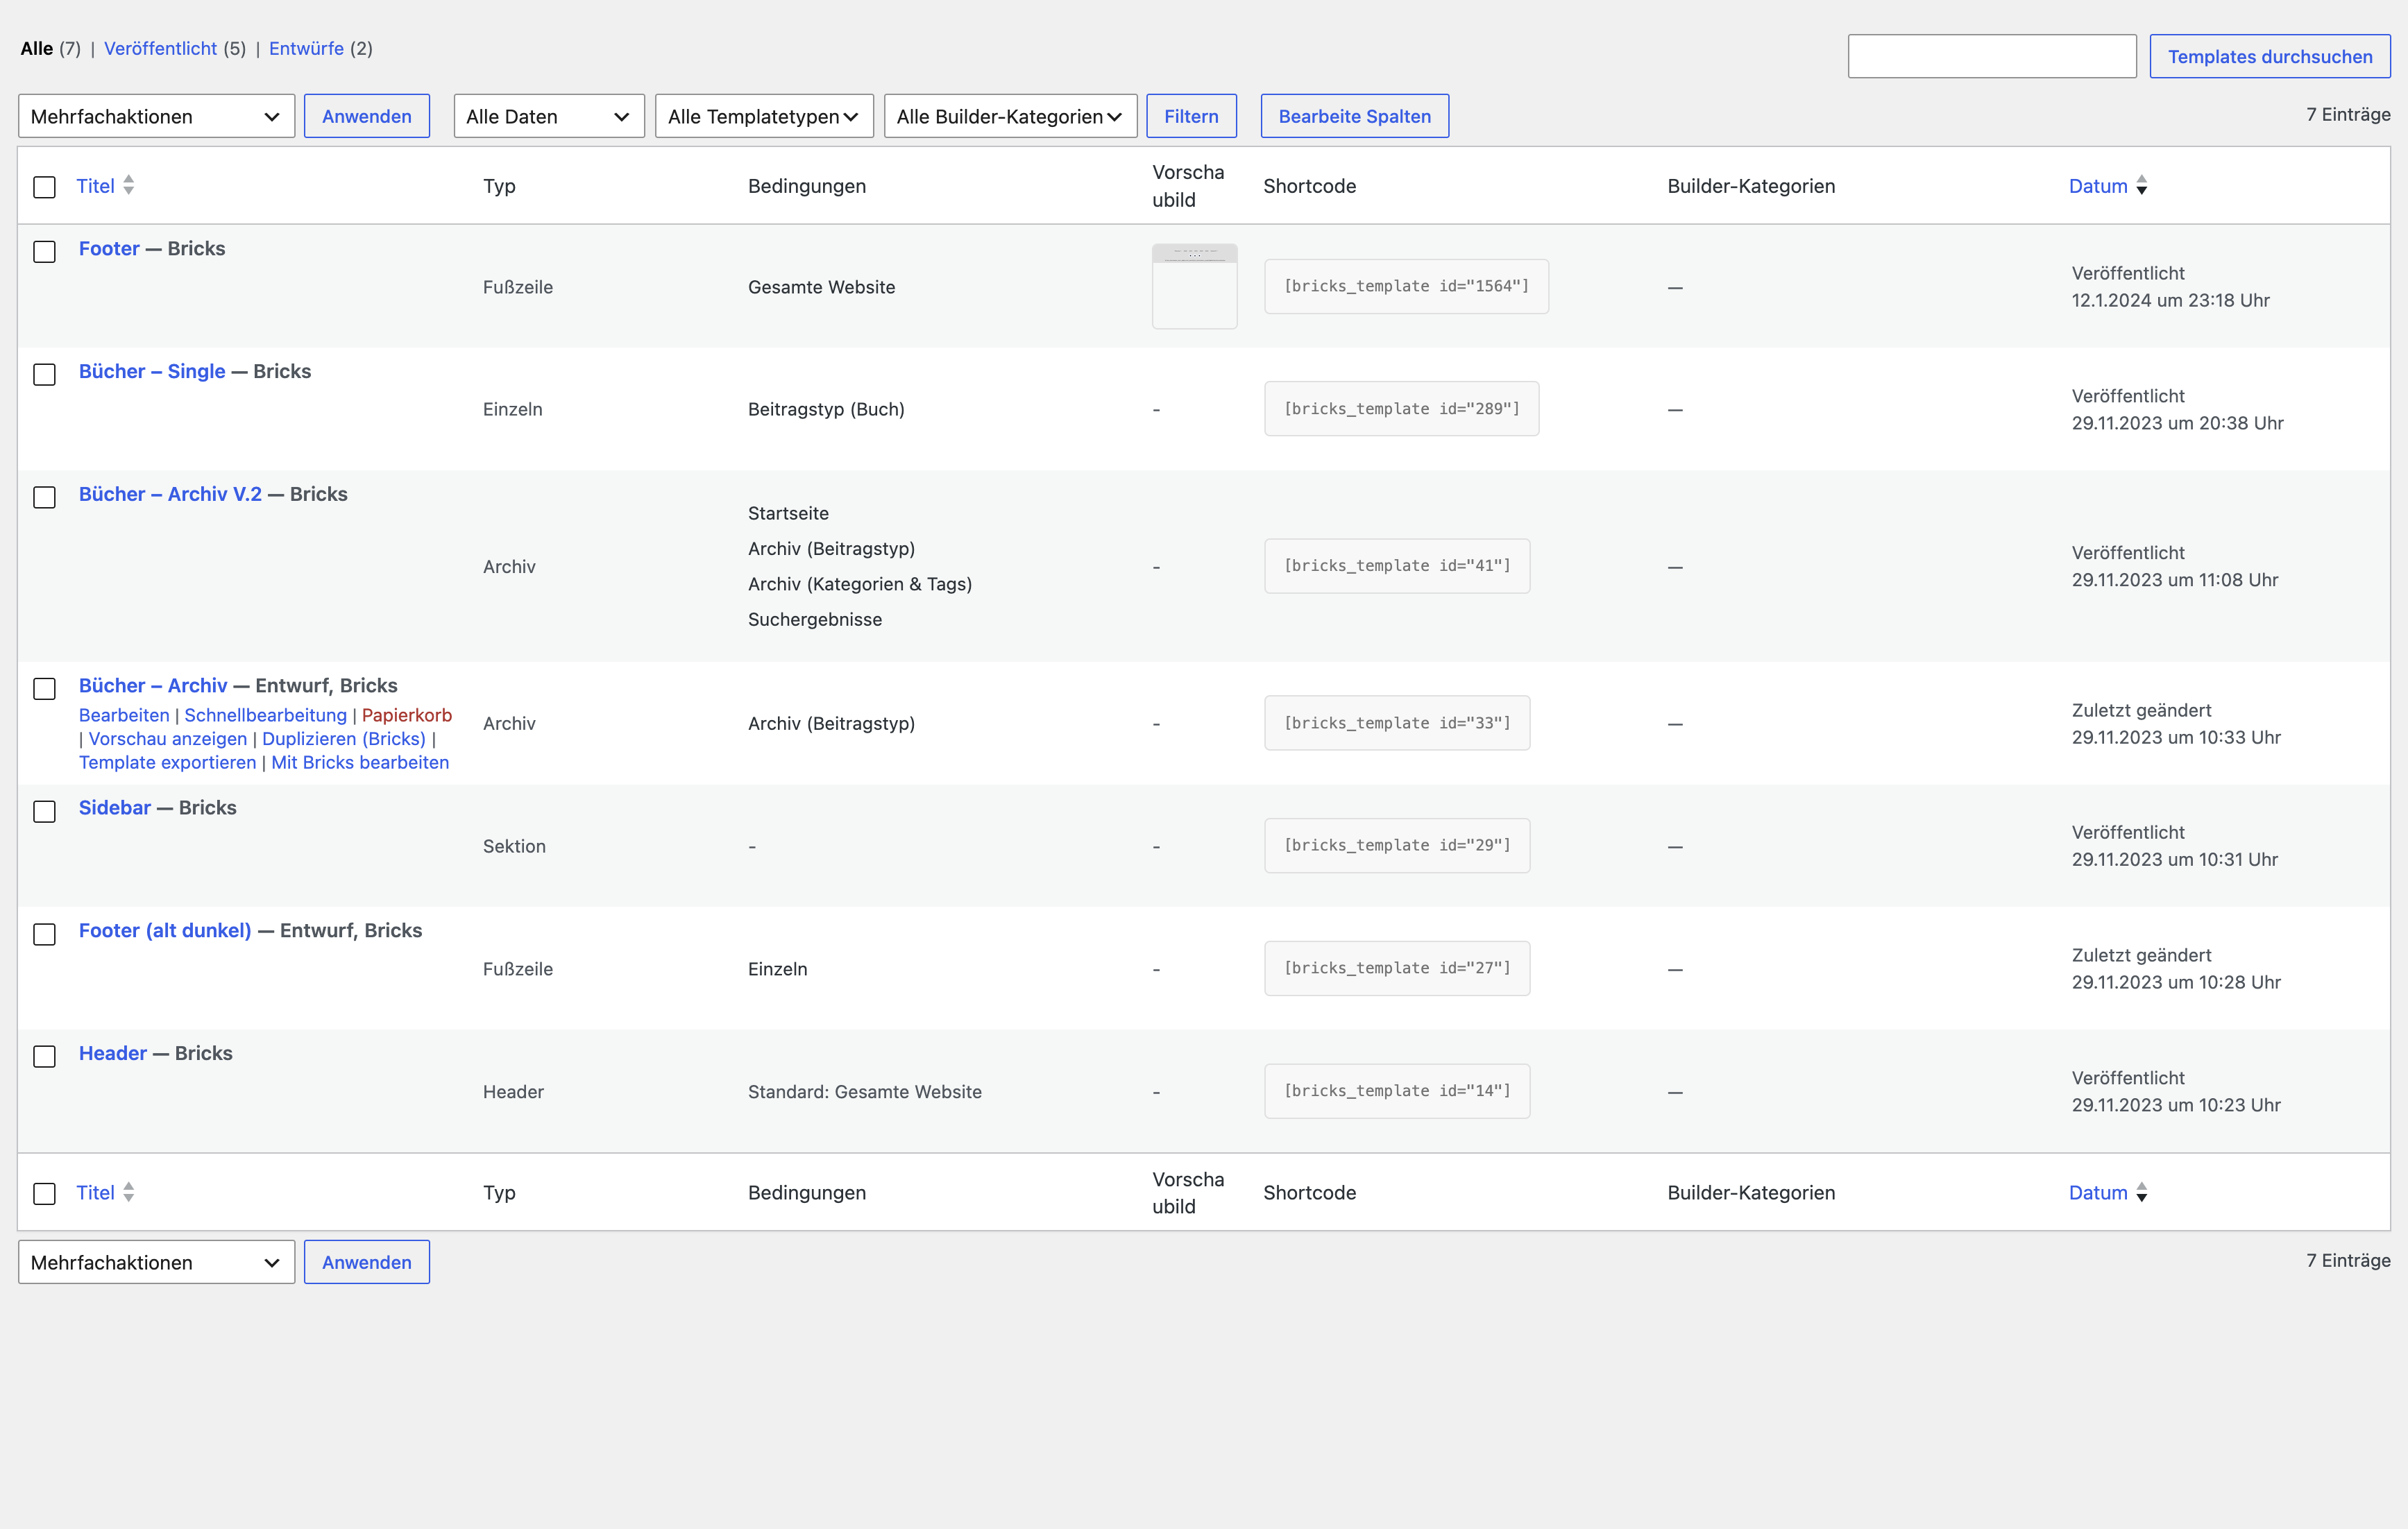Select shortcode field with id="289"

pyautogui.click(x=1401, y=408)
